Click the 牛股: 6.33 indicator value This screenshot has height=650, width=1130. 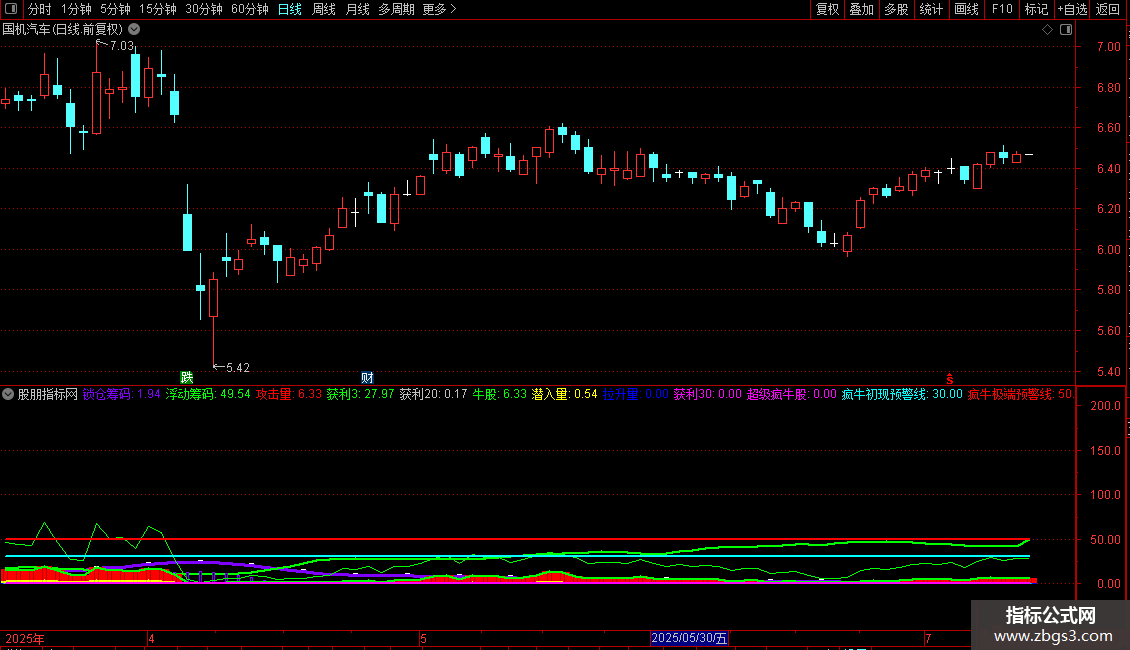499,394
